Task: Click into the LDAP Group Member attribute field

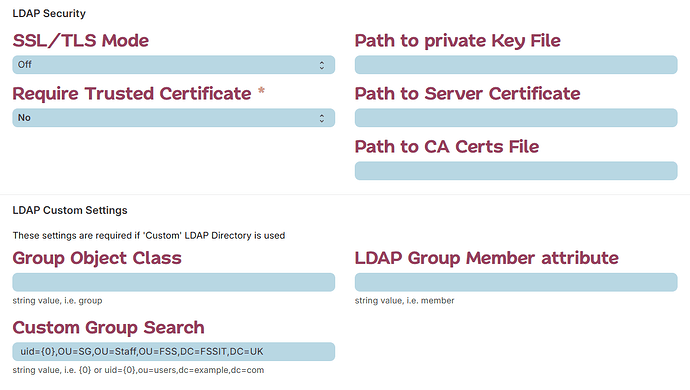Action: [516, 282]
